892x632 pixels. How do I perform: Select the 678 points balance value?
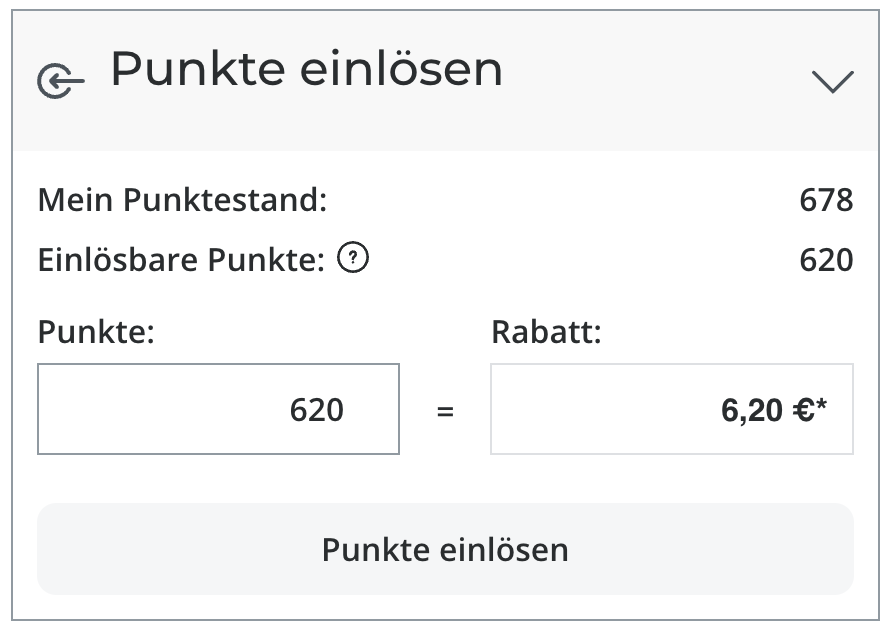[x=826, y=200]
